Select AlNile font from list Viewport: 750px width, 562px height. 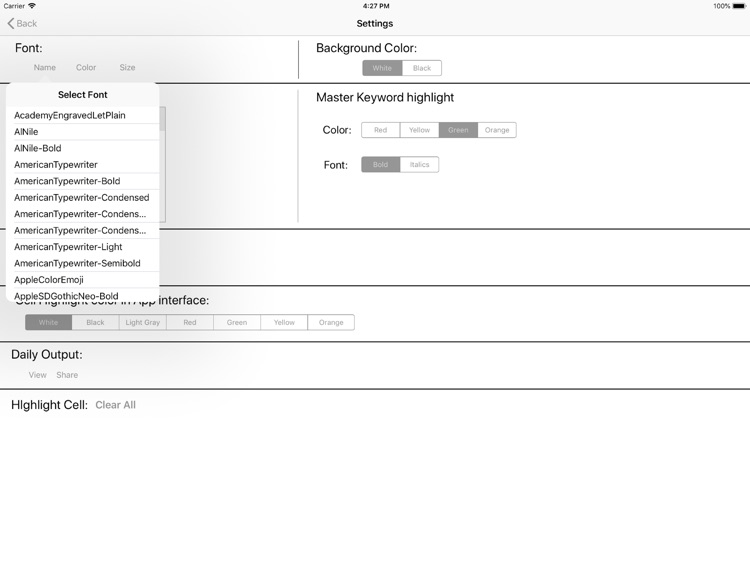pos(83,132)
